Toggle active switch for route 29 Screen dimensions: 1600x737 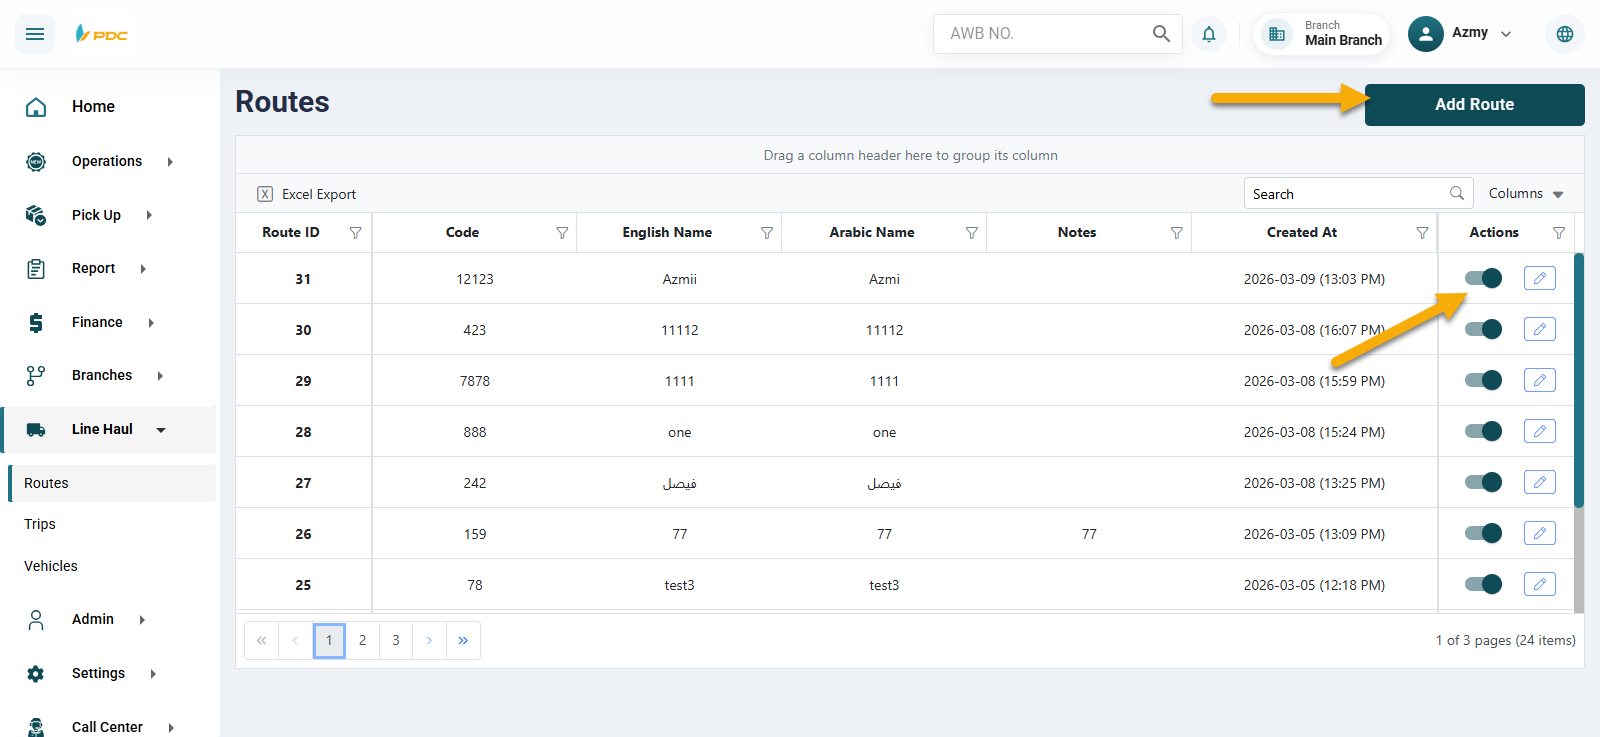point(1483,380)
